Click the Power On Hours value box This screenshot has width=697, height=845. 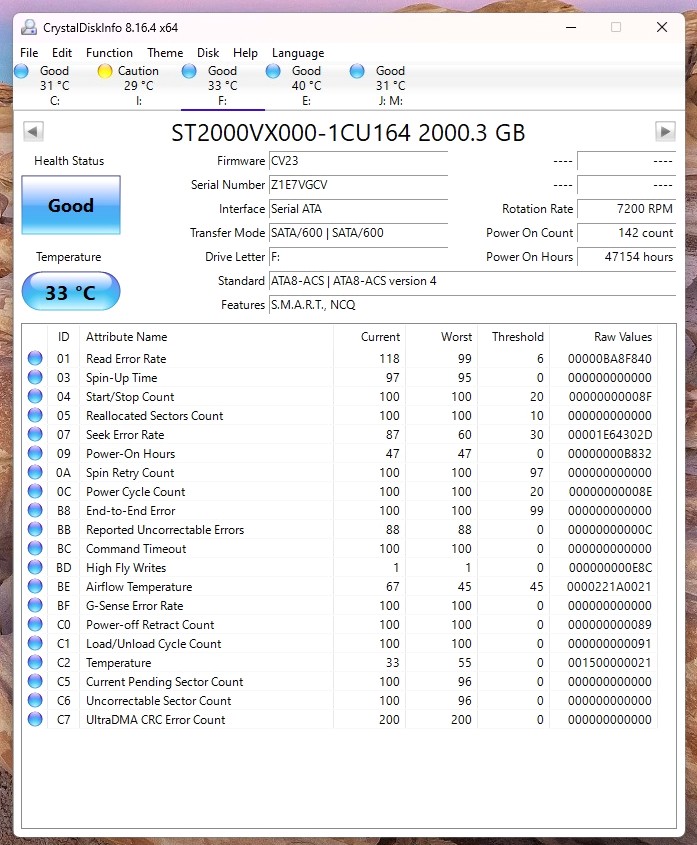[x=626, y=257]
